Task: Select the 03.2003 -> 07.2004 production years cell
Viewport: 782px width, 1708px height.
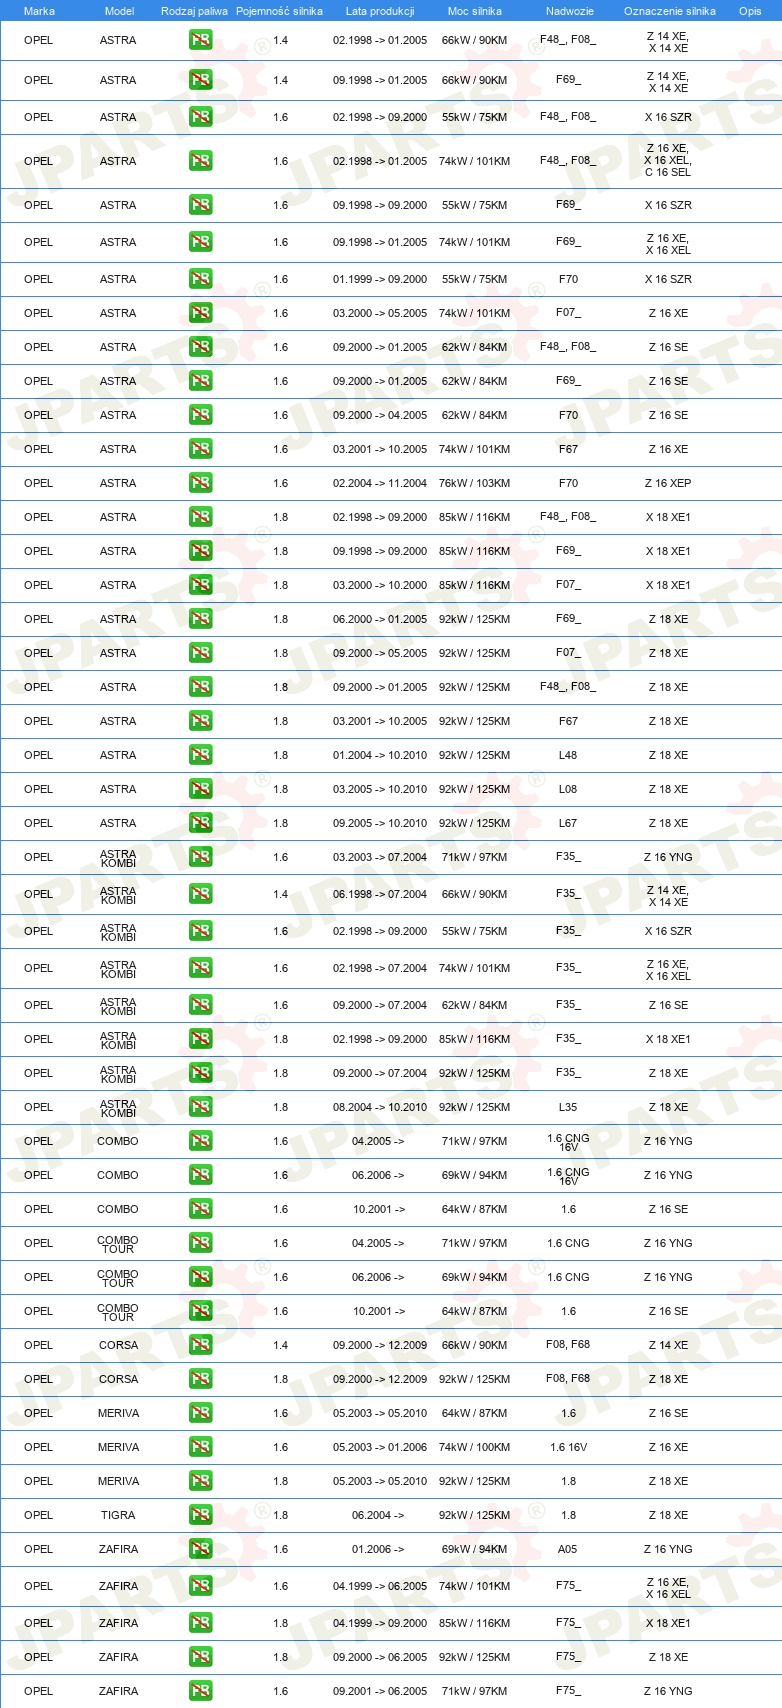Action: click(x=380, y=857)
